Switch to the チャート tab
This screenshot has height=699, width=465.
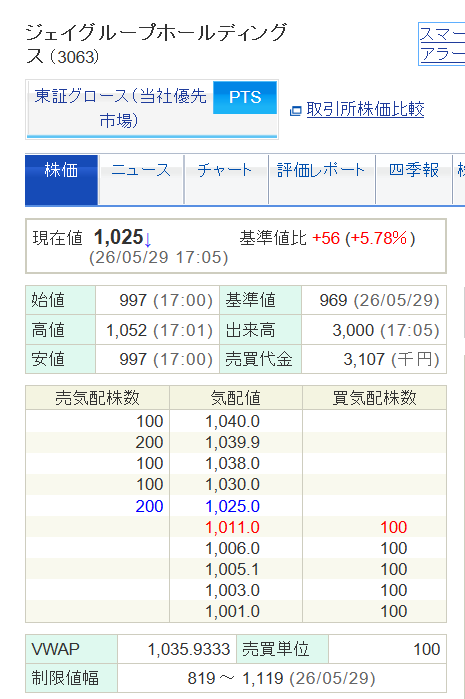pos(226,180)
